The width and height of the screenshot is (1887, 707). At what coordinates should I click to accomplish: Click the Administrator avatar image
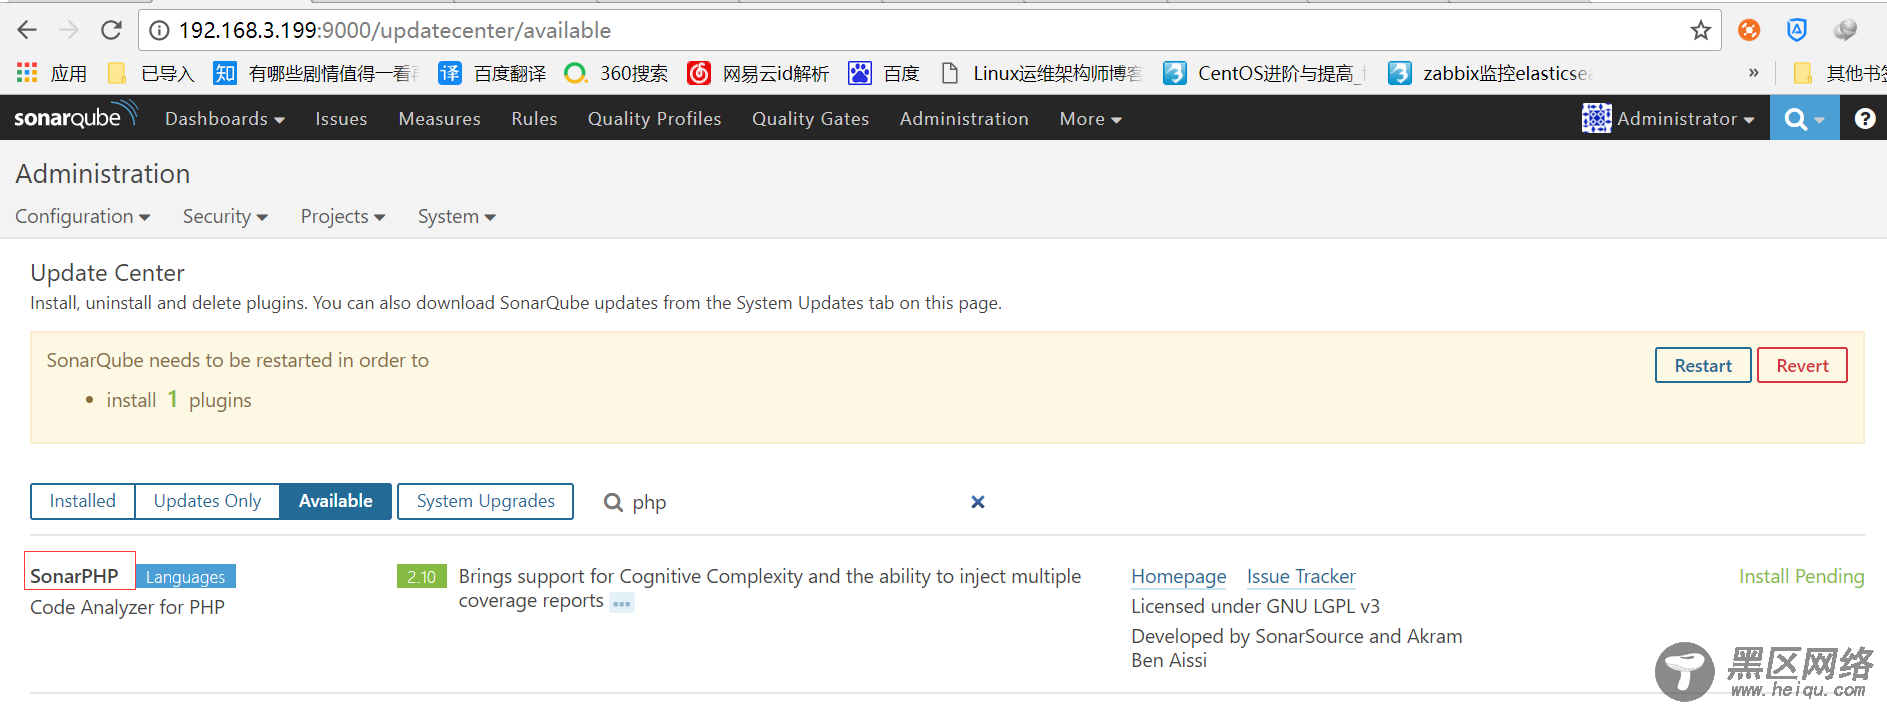(x=1596, y=118)
